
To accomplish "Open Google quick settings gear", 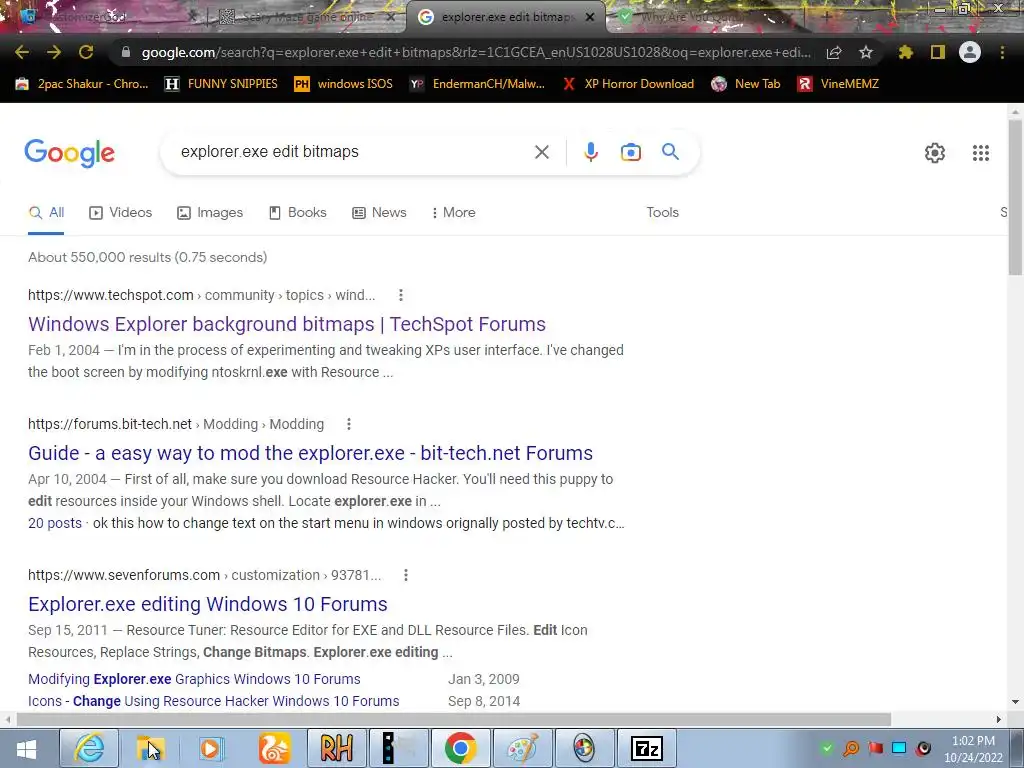I will pos(935,153).
